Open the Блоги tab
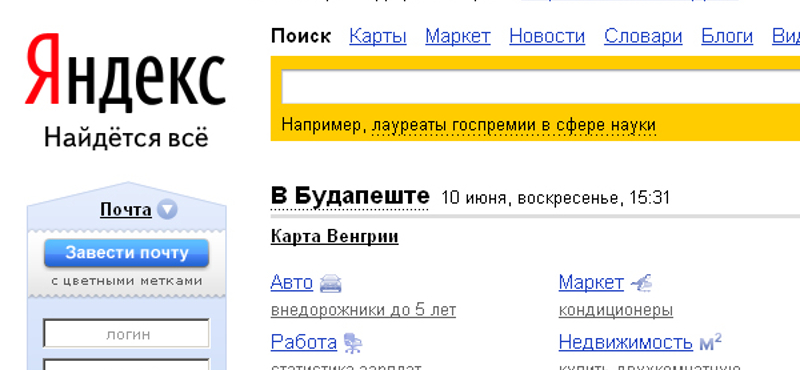 (727, 36)
